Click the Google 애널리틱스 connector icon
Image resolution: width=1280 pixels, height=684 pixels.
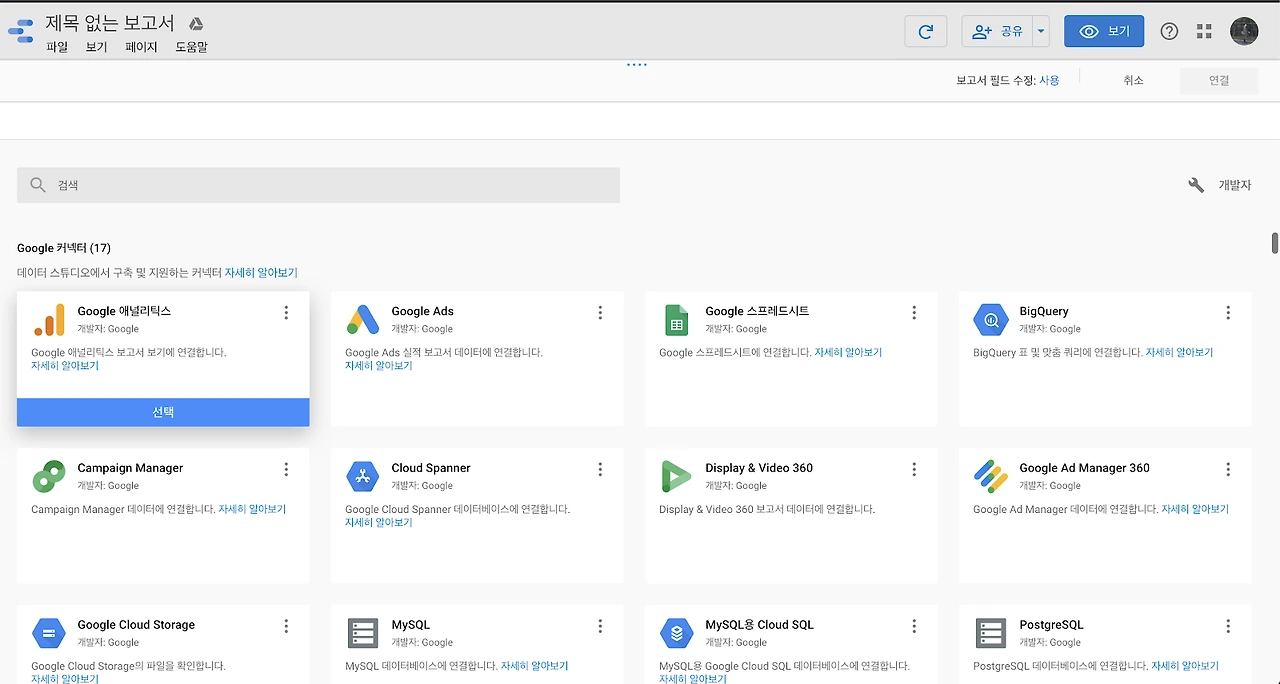tap(49, 319)
